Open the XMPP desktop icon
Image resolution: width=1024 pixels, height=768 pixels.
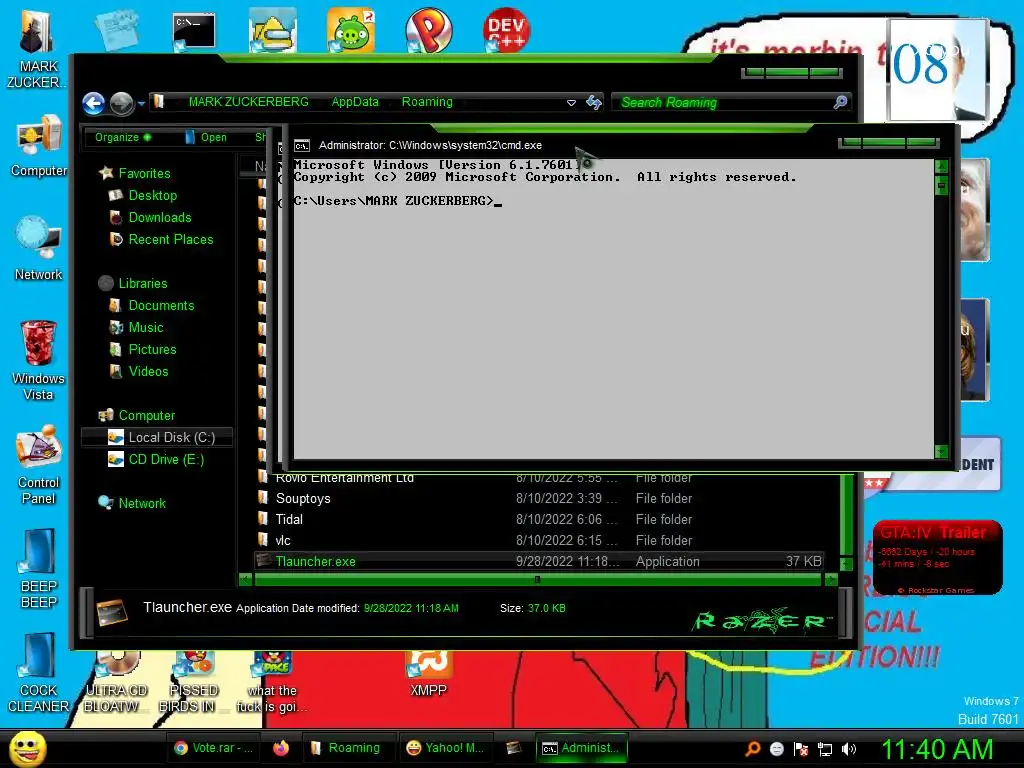click(428, 673)
